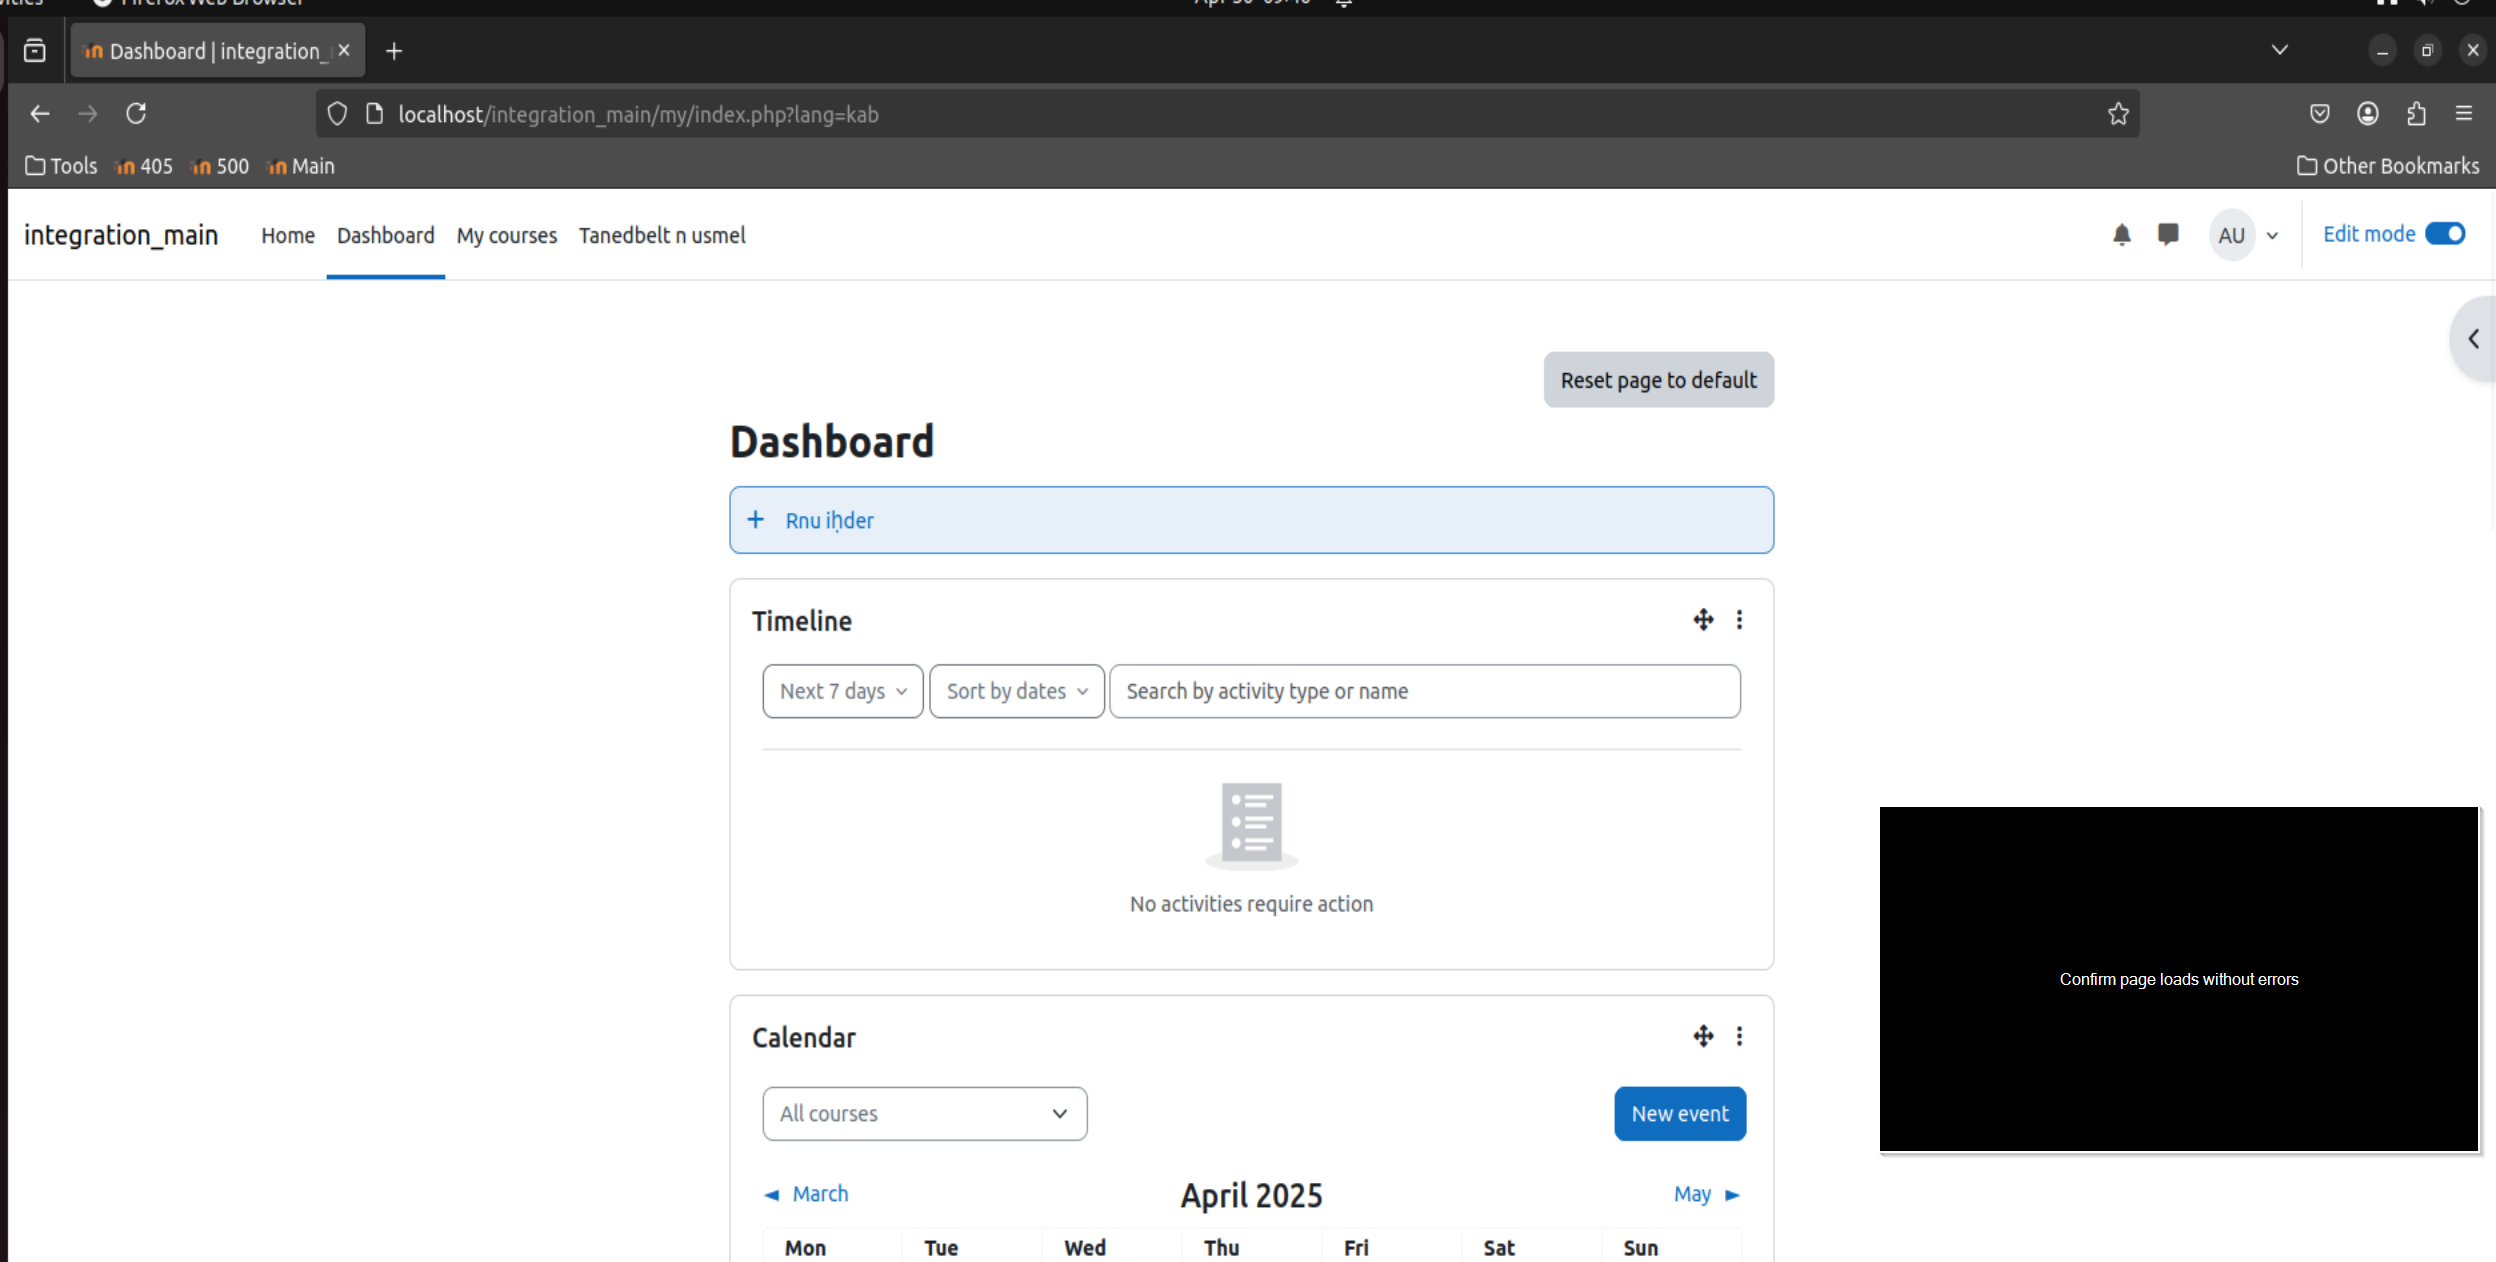Open the messaging drawer chat icon
Screen dimensions: 2496x1262
click(x=2168, y=235)
